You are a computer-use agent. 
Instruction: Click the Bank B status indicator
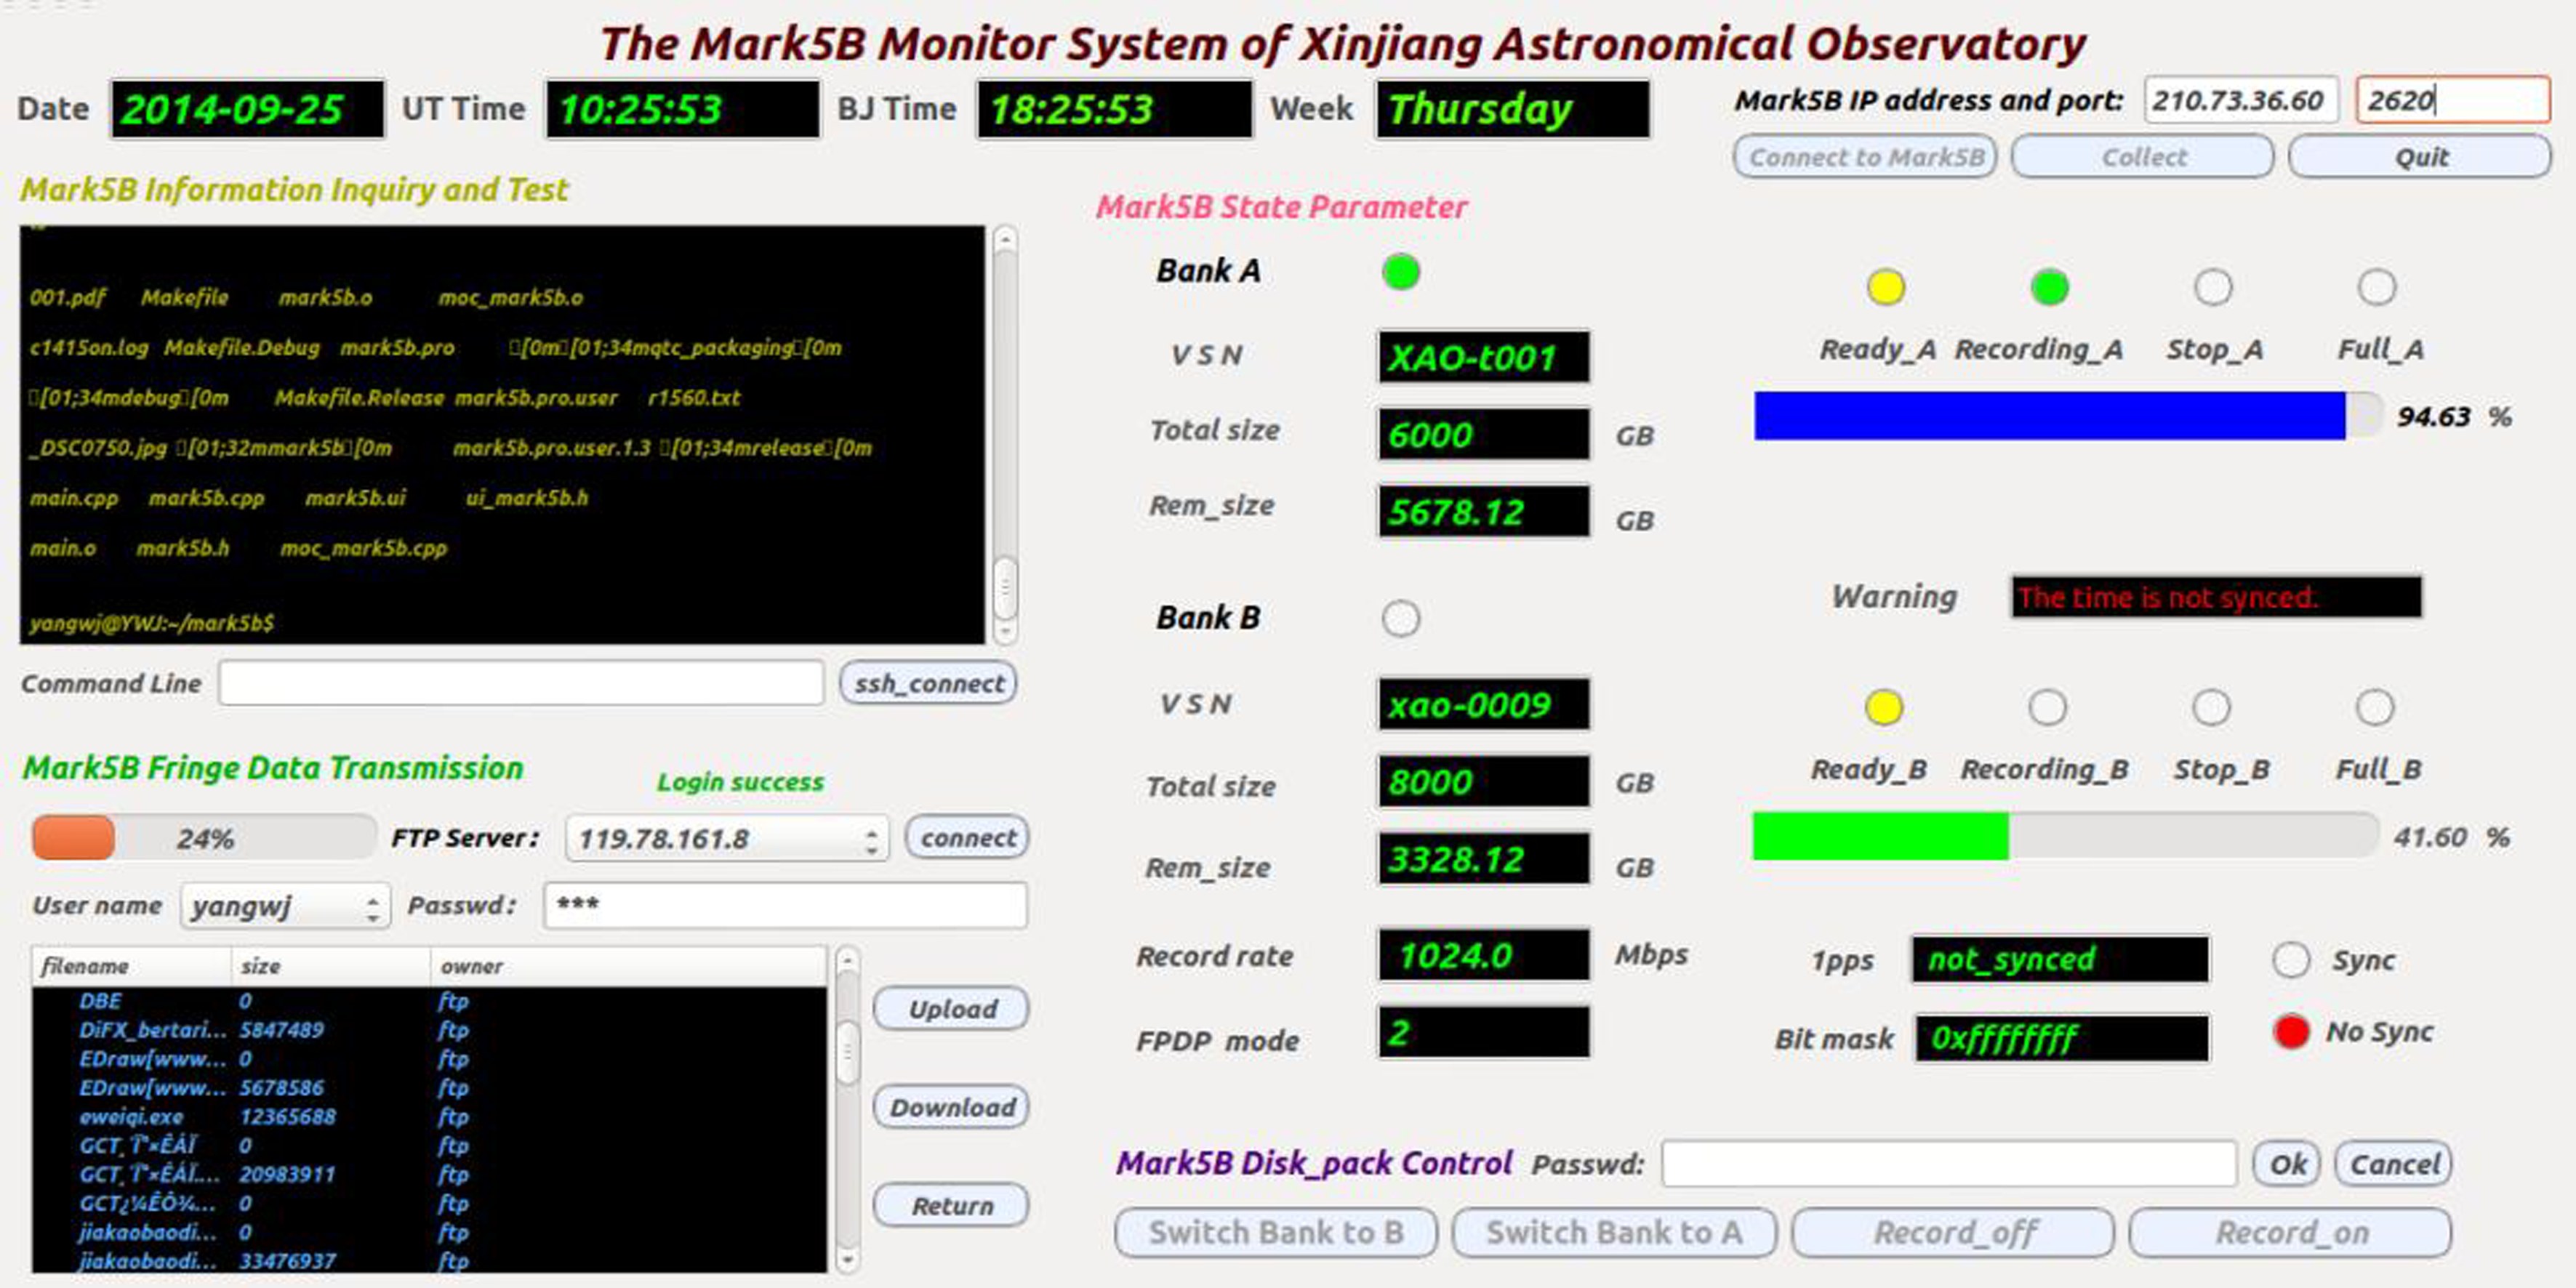pos(1400,618)
